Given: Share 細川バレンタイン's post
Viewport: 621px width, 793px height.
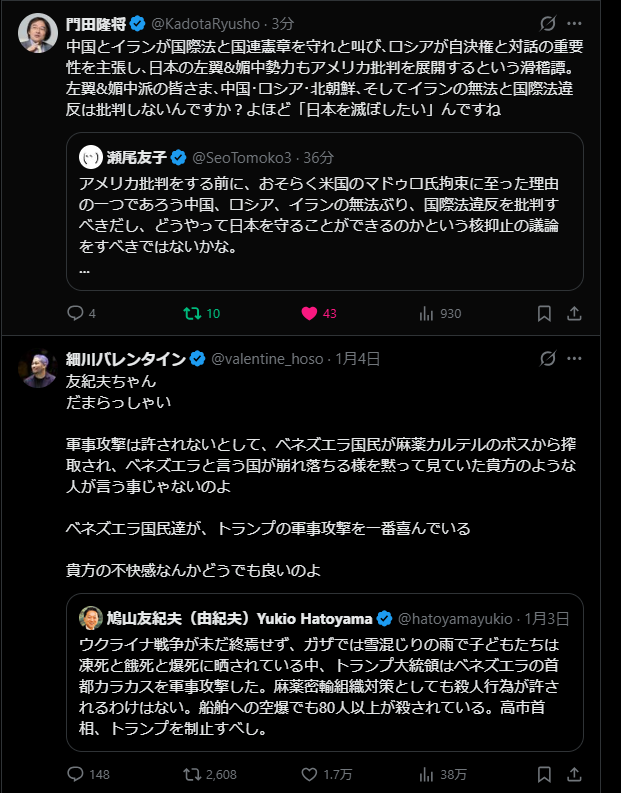Looking at the screenshot, I should click(575, 773).
